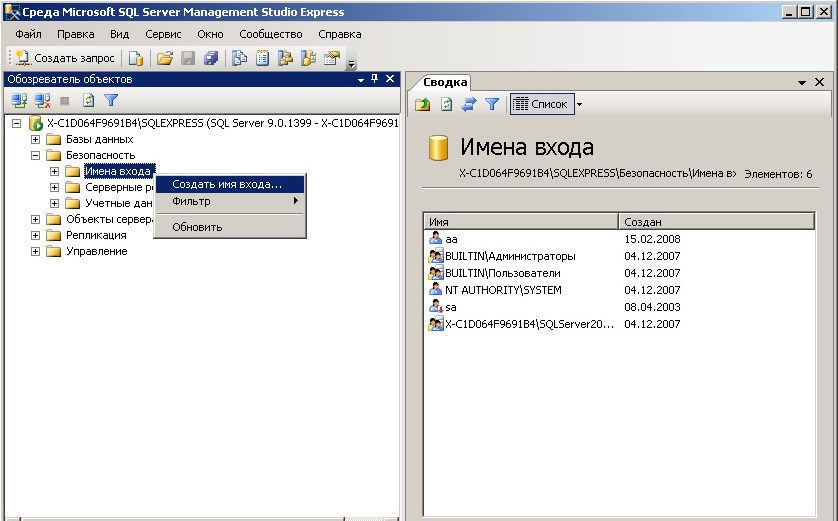This screenshot has height=521, width=838.
Task: Click the synchronize arrows icon in Сводка
Action: tap(469, 104)
